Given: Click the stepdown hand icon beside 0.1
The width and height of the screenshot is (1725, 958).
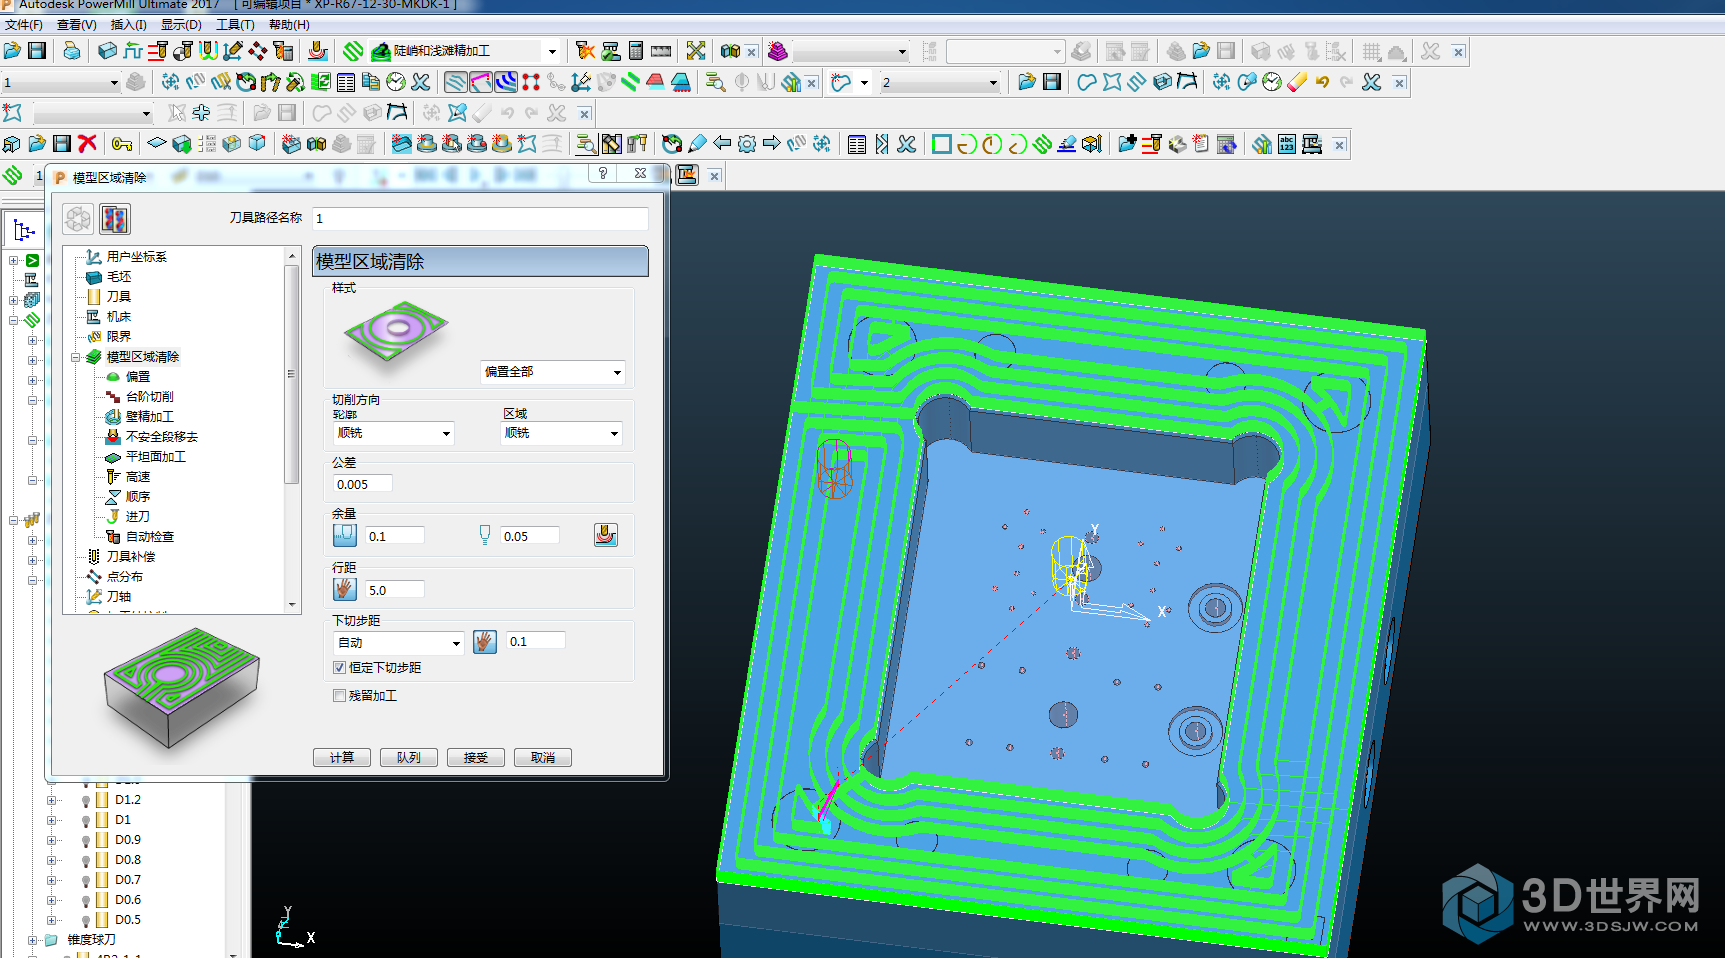Looking at the screenshot, I should [485, 641].
